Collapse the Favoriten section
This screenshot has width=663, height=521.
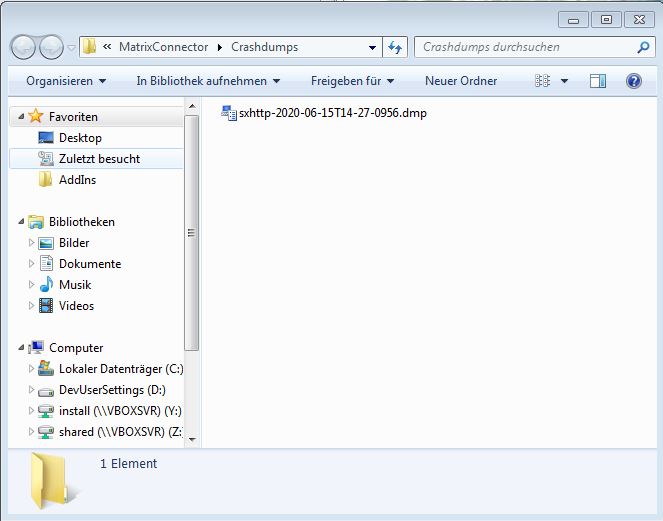(x=21, y=116)
